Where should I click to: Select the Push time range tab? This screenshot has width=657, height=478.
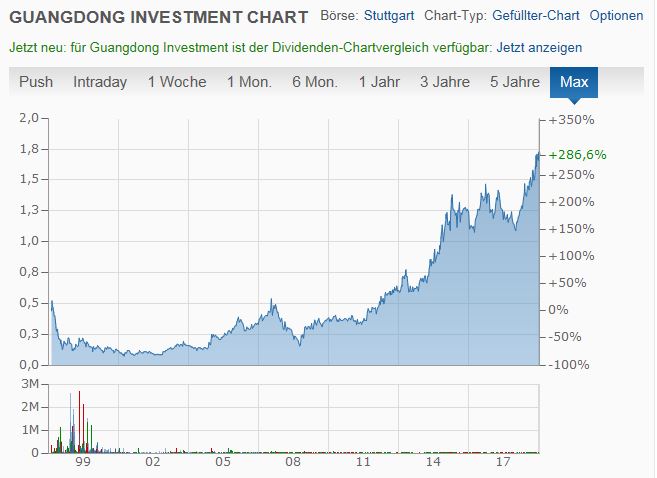pyautogui.click(x=36, y=82)
